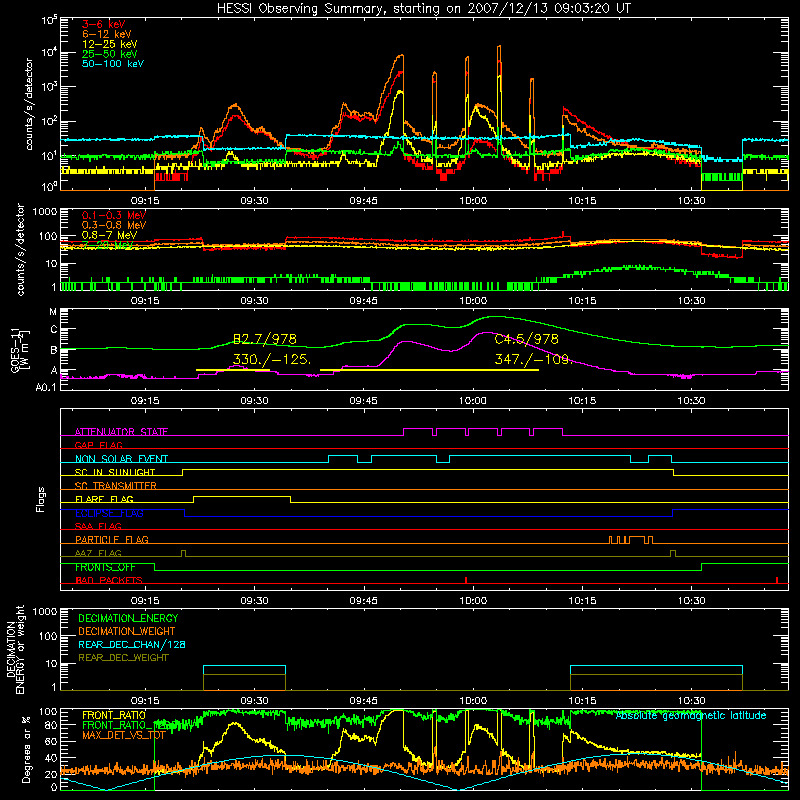Click the BAD_PACKETS flag label

(109, 581)
